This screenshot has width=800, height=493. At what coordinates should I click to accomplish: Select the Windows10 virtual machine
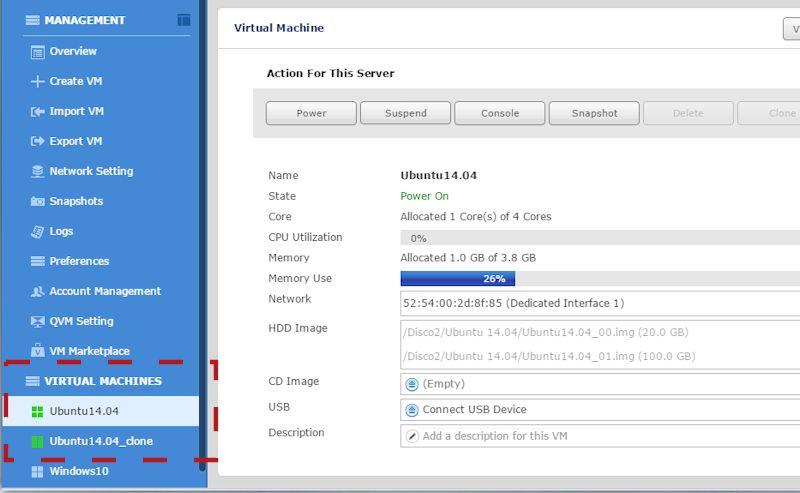coord(101,472)
